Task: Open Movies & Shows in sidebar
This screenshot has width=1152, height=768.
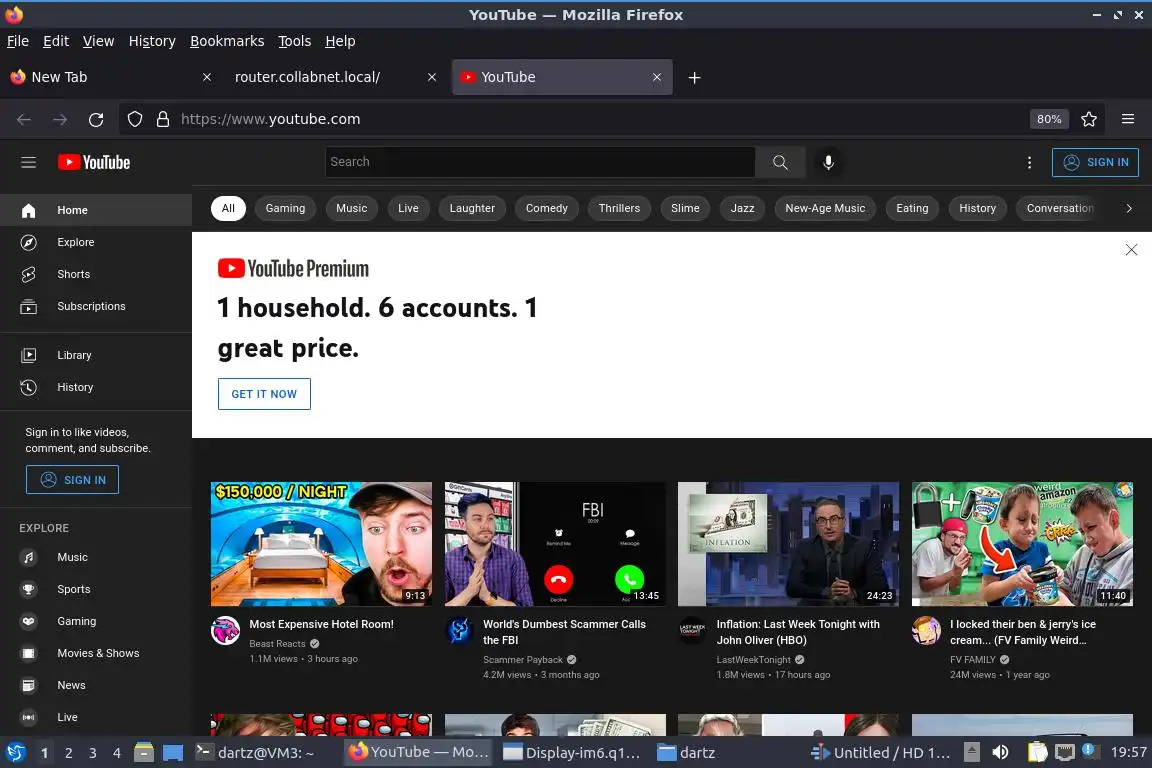Action: click(x=96, y=653)
